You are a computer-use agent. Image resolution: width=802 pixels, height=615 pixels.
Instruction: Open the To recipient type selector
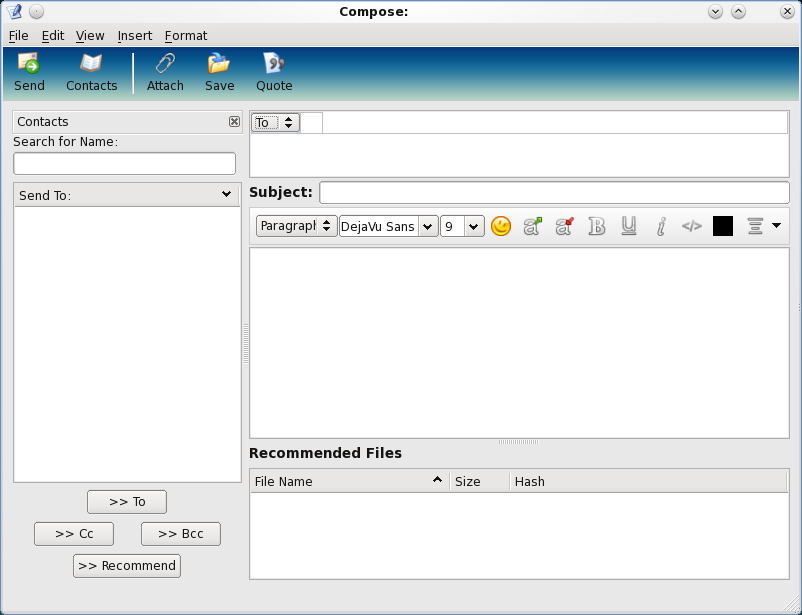(x=275, y=123)
